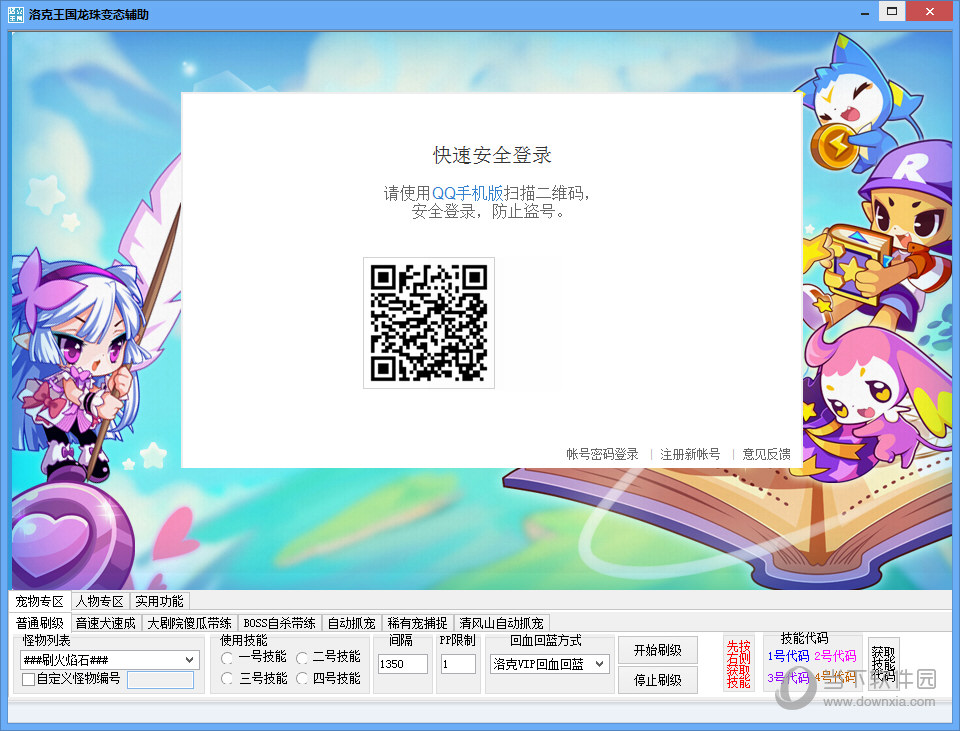Open the 大剧院傻瓜带练 sub-tab
960x731 pixels.
(x=189, y=623)
